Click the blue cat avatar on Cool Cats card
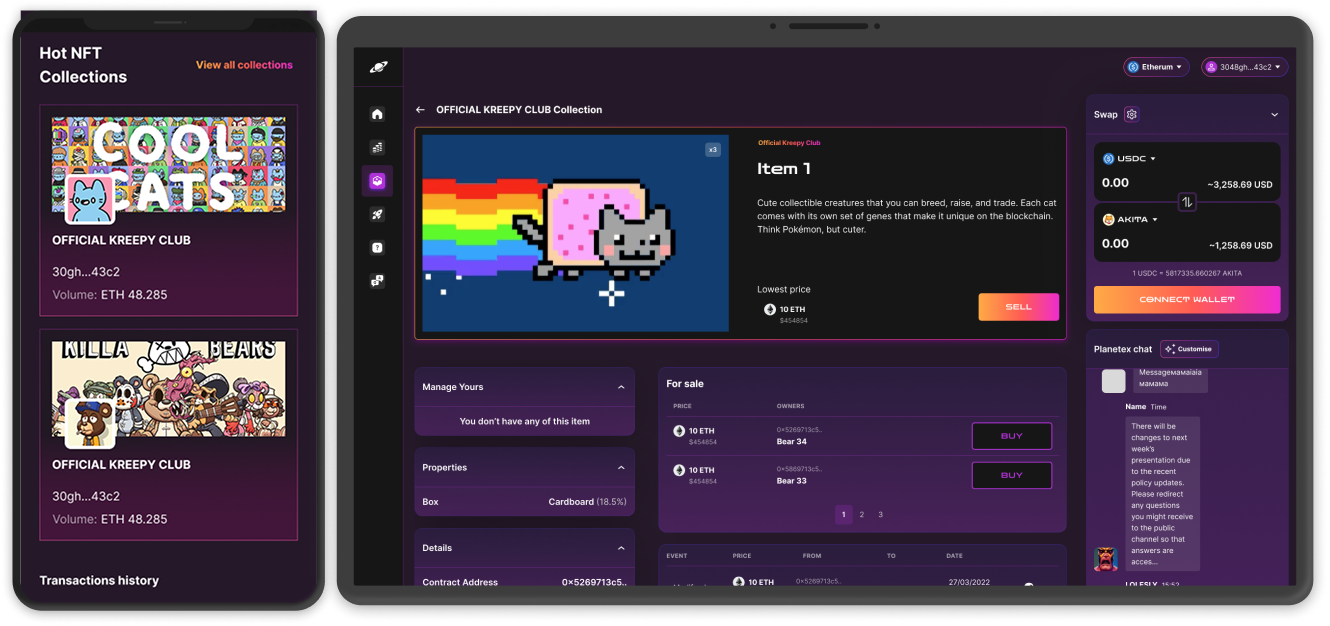The image size is (1330, 626). pyautogui.click(x=90, y=198)
